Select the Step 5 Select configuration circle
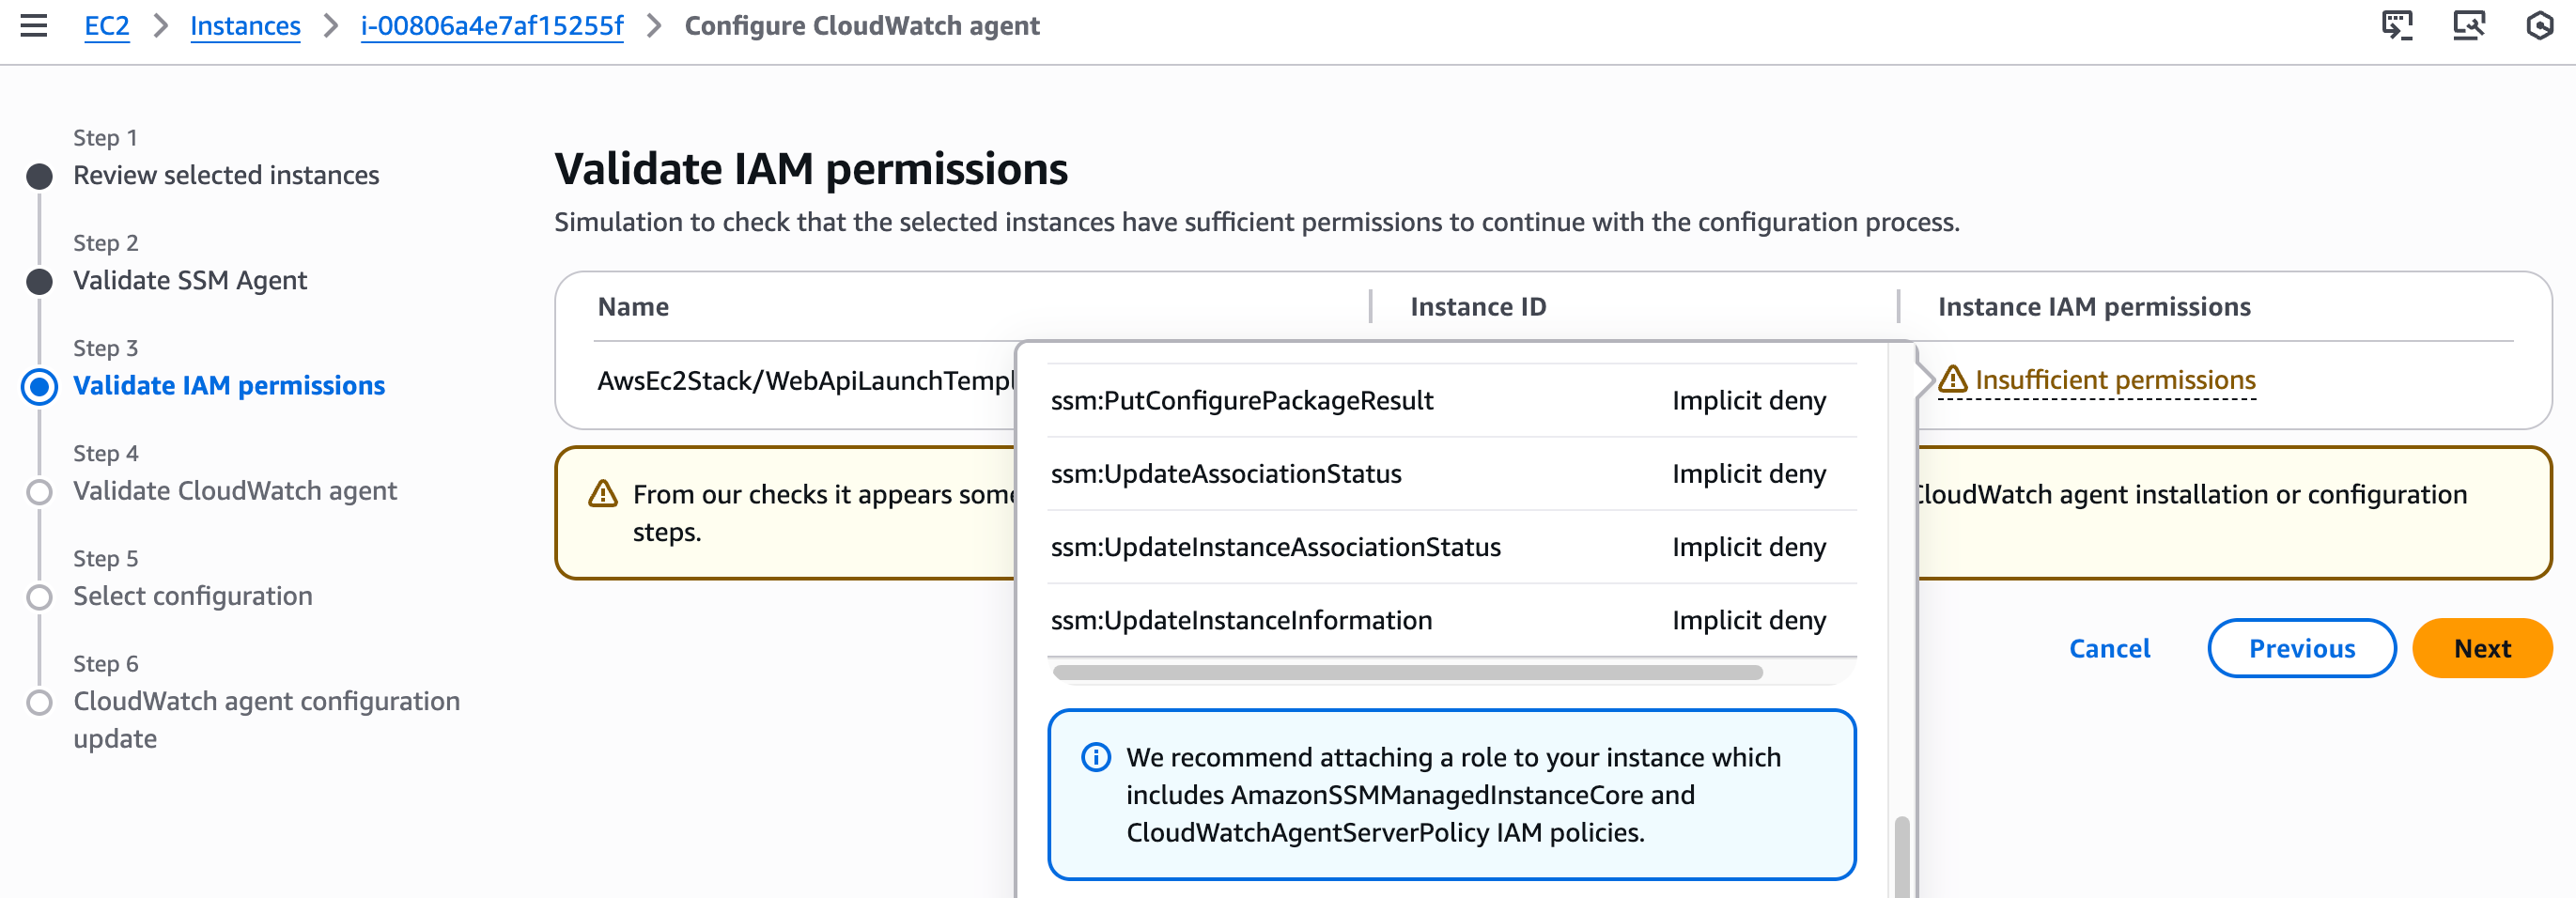This screenshot has width=2576, height=898. tap(40, 597)
